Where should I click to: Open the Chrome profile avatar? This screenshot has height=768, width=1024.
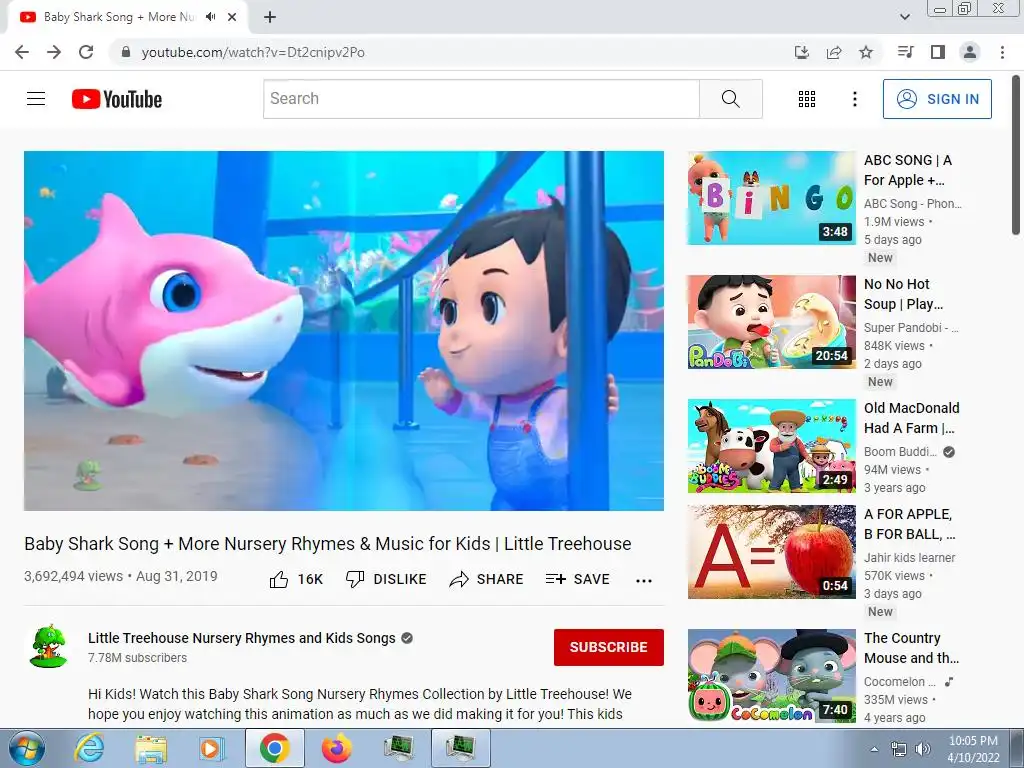970,52
